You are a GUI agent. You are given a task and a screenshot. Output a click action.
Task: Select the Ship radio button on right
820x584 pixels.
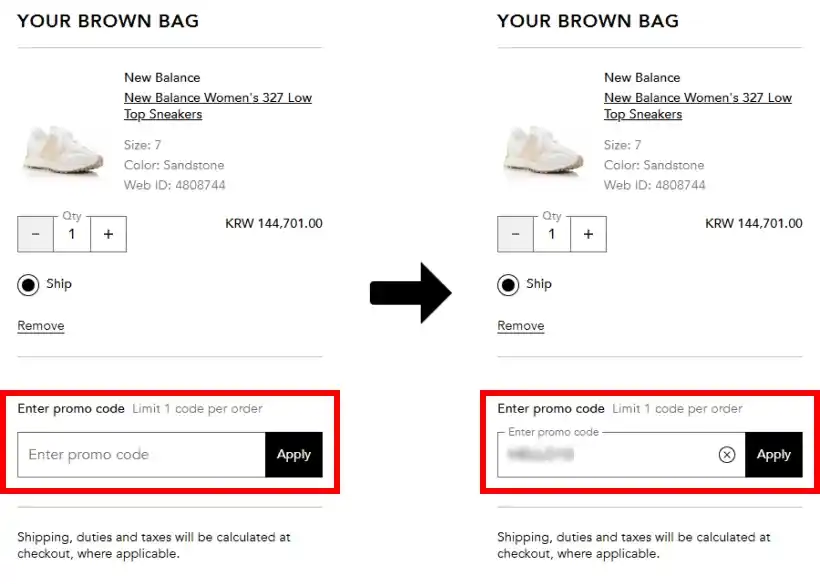(x=508, y=285)
